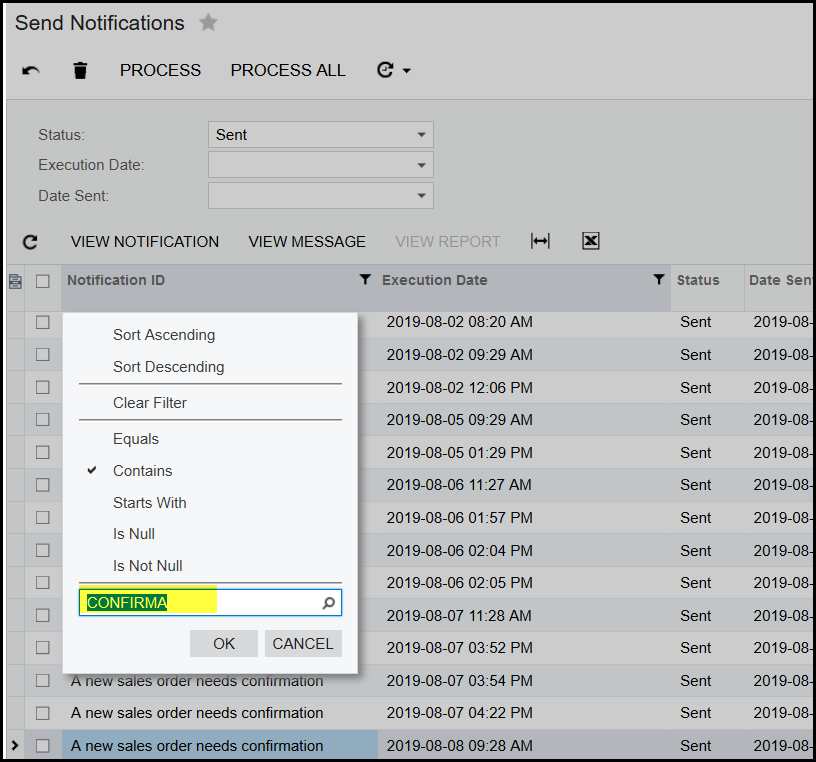
Task: Open the Status dropdown showing Sent
Action: (320, 135)
